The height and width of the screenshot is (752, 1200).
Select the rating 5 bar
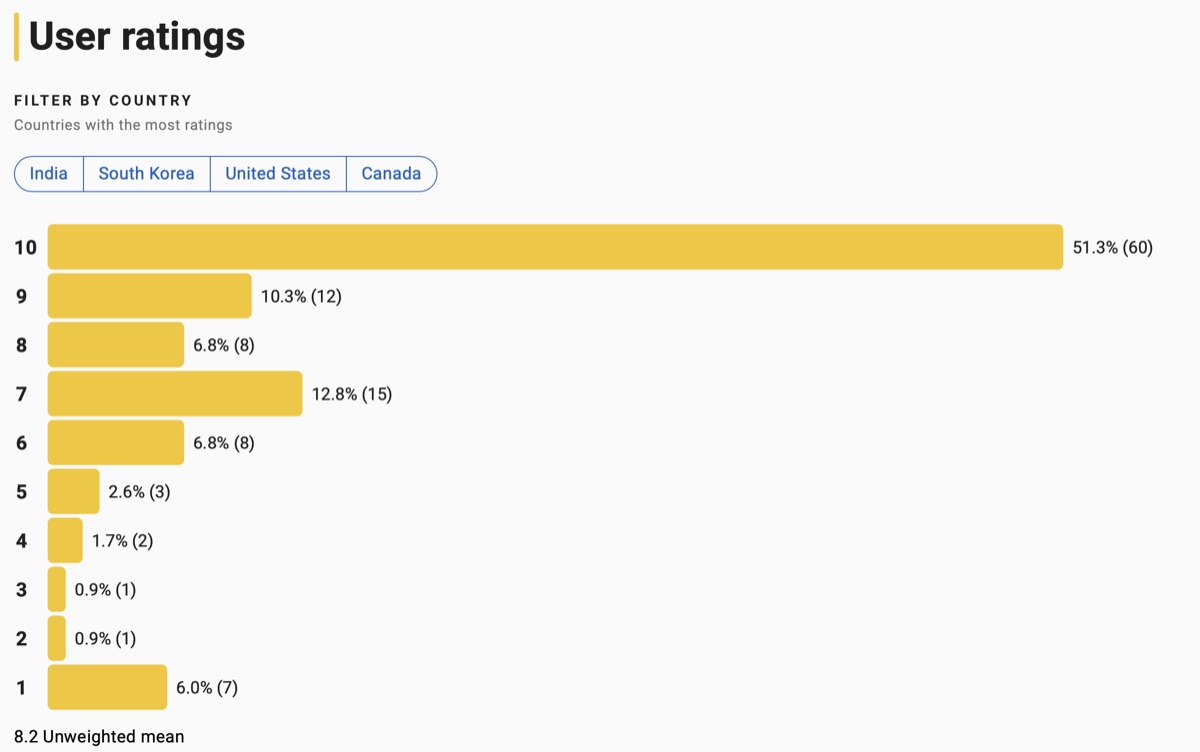pyautogui.click(x=74, y=492)
